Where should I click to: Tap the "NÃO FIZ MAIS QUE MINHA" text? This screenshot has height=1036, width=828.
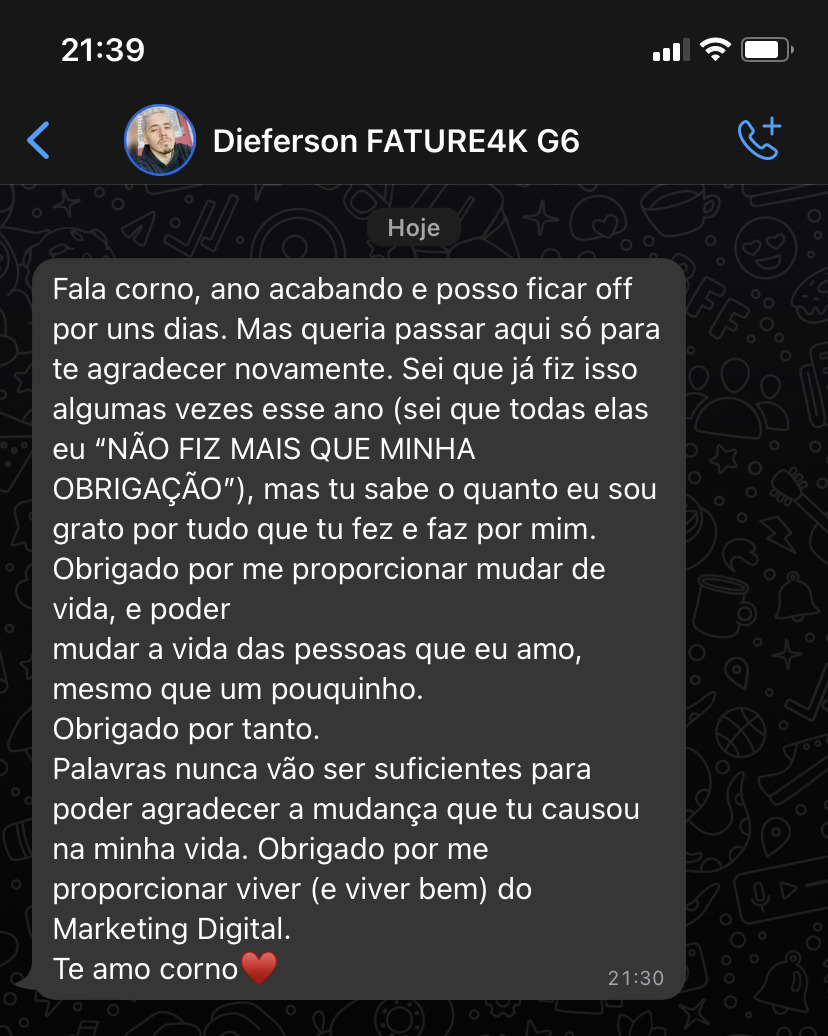click(291, 449)
